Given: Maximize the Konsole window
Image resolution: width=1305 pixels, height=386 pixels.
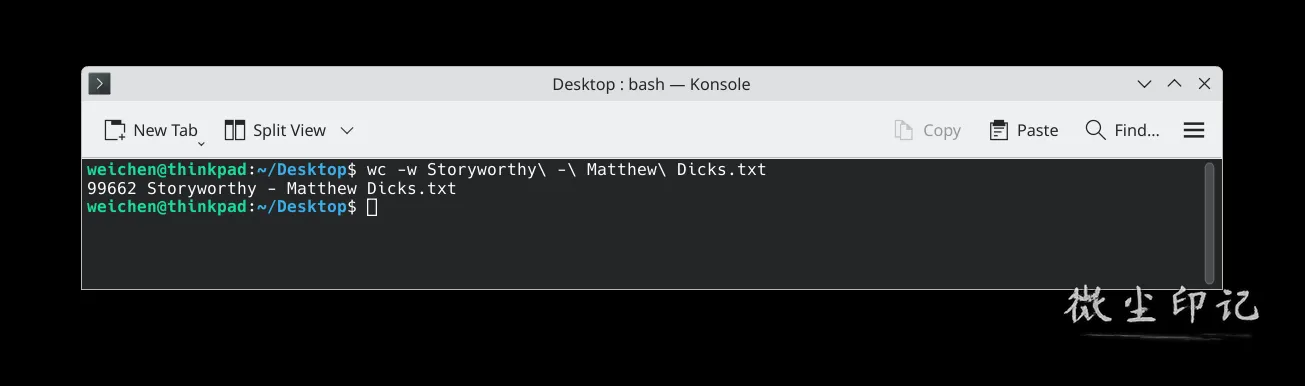Looking at the screenshot, I should [x=1175, y=84].
